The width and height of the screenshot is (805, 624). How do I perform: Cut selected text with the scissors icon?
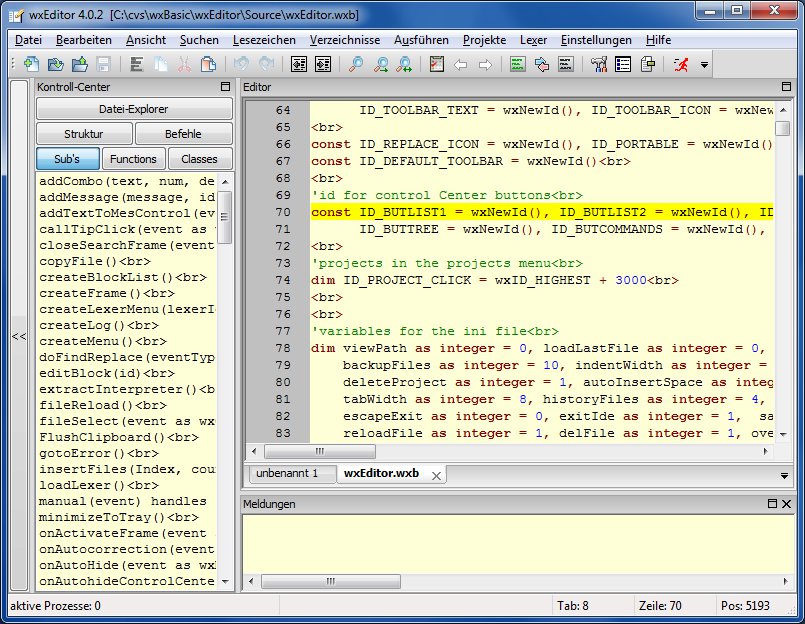[x=186, y=64]
